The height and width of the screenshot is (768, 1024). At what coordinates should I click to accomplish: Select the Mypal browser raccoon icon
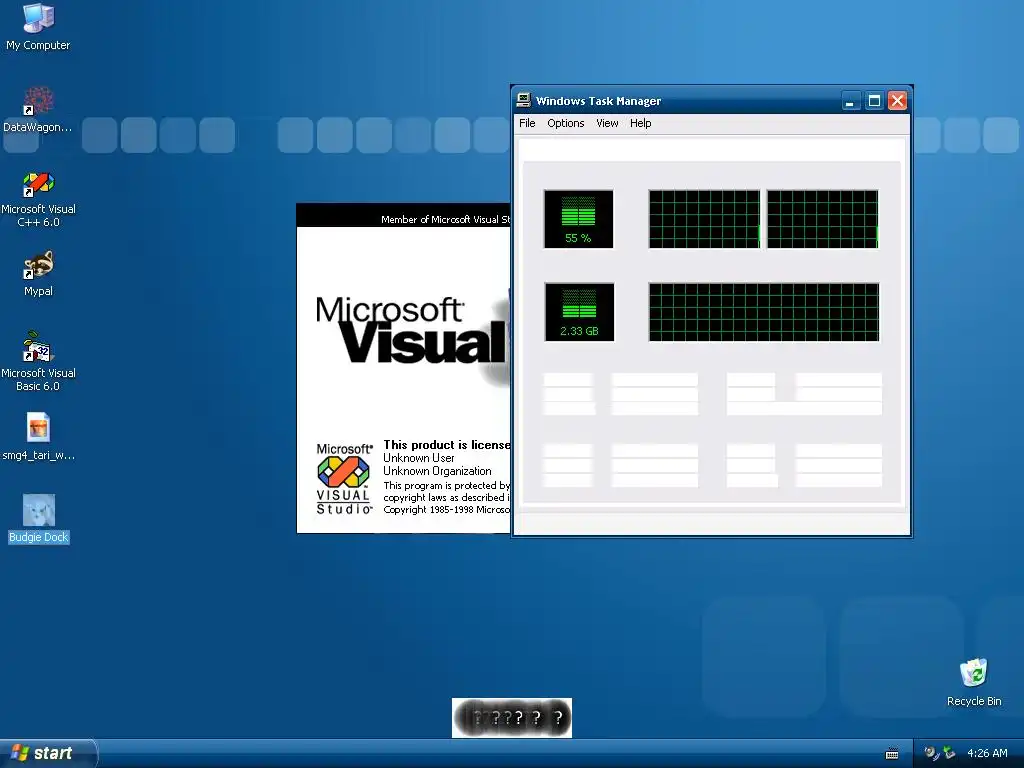(38, 273)
